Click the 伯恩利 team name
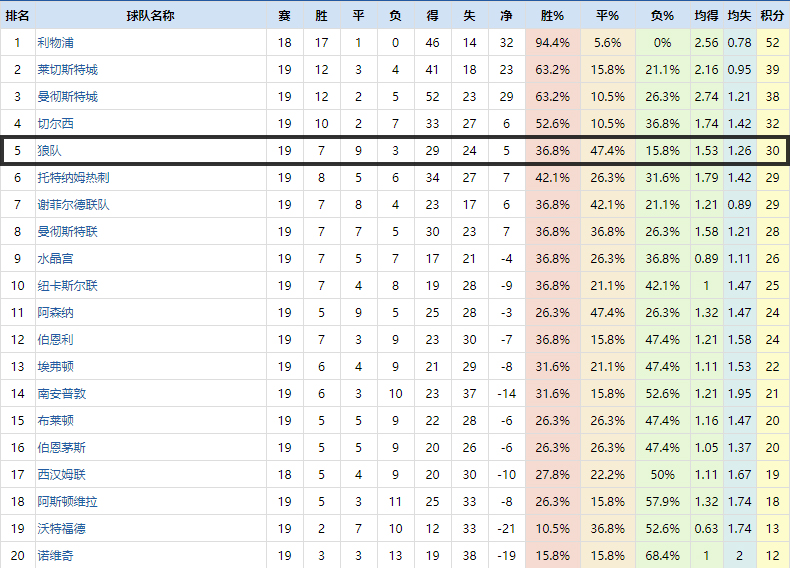790x568 pixels. 55,340
